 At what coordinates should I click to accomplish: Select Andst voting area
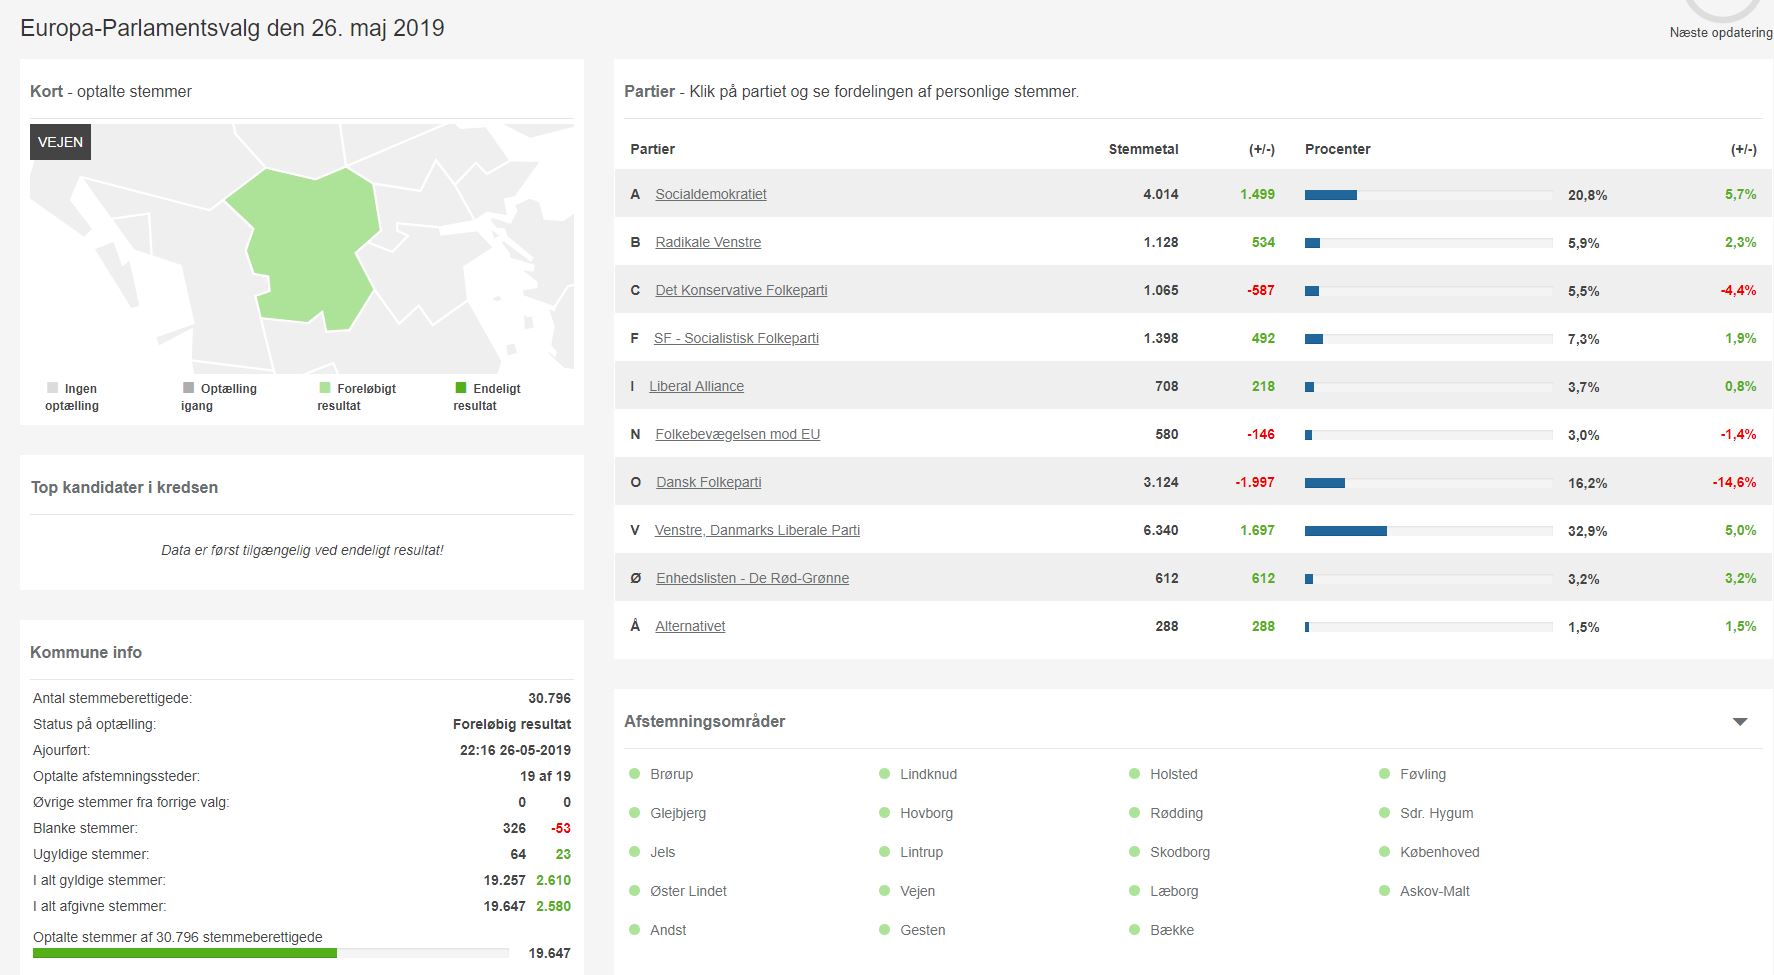(x=668, y=930)
